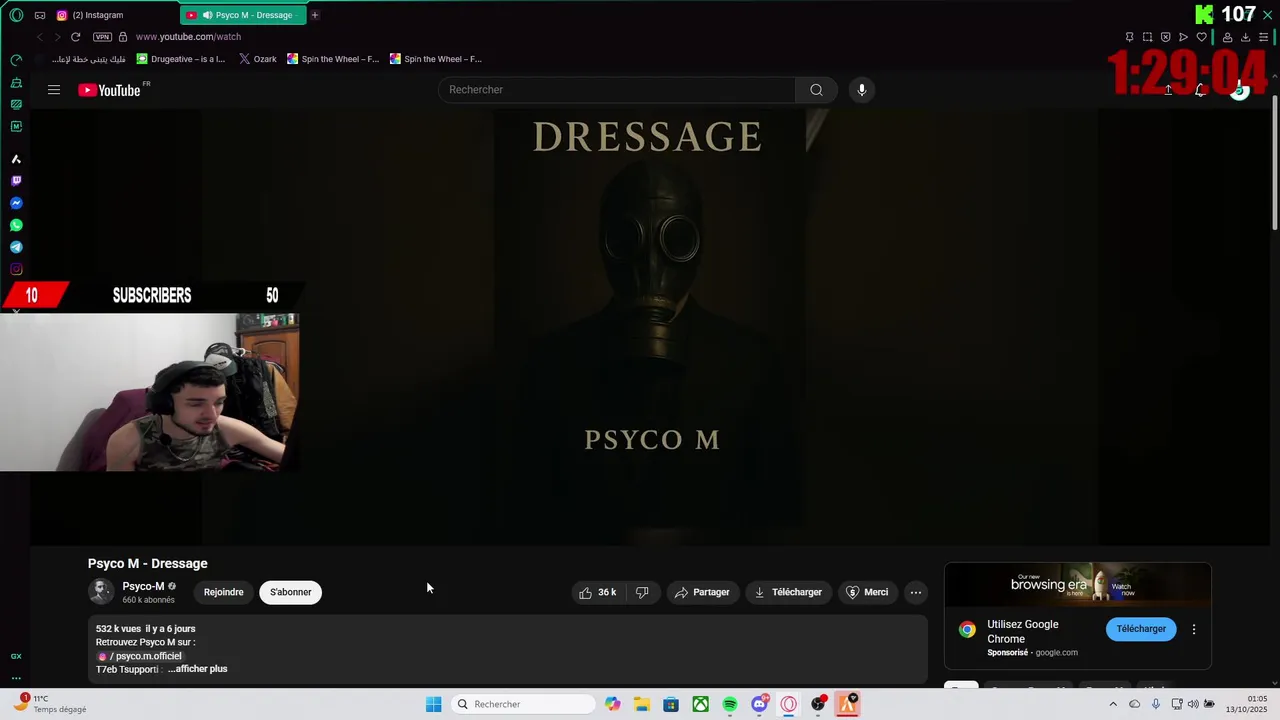
Task: Open the first Spin the Wheel bookmark
Action: 333,59
